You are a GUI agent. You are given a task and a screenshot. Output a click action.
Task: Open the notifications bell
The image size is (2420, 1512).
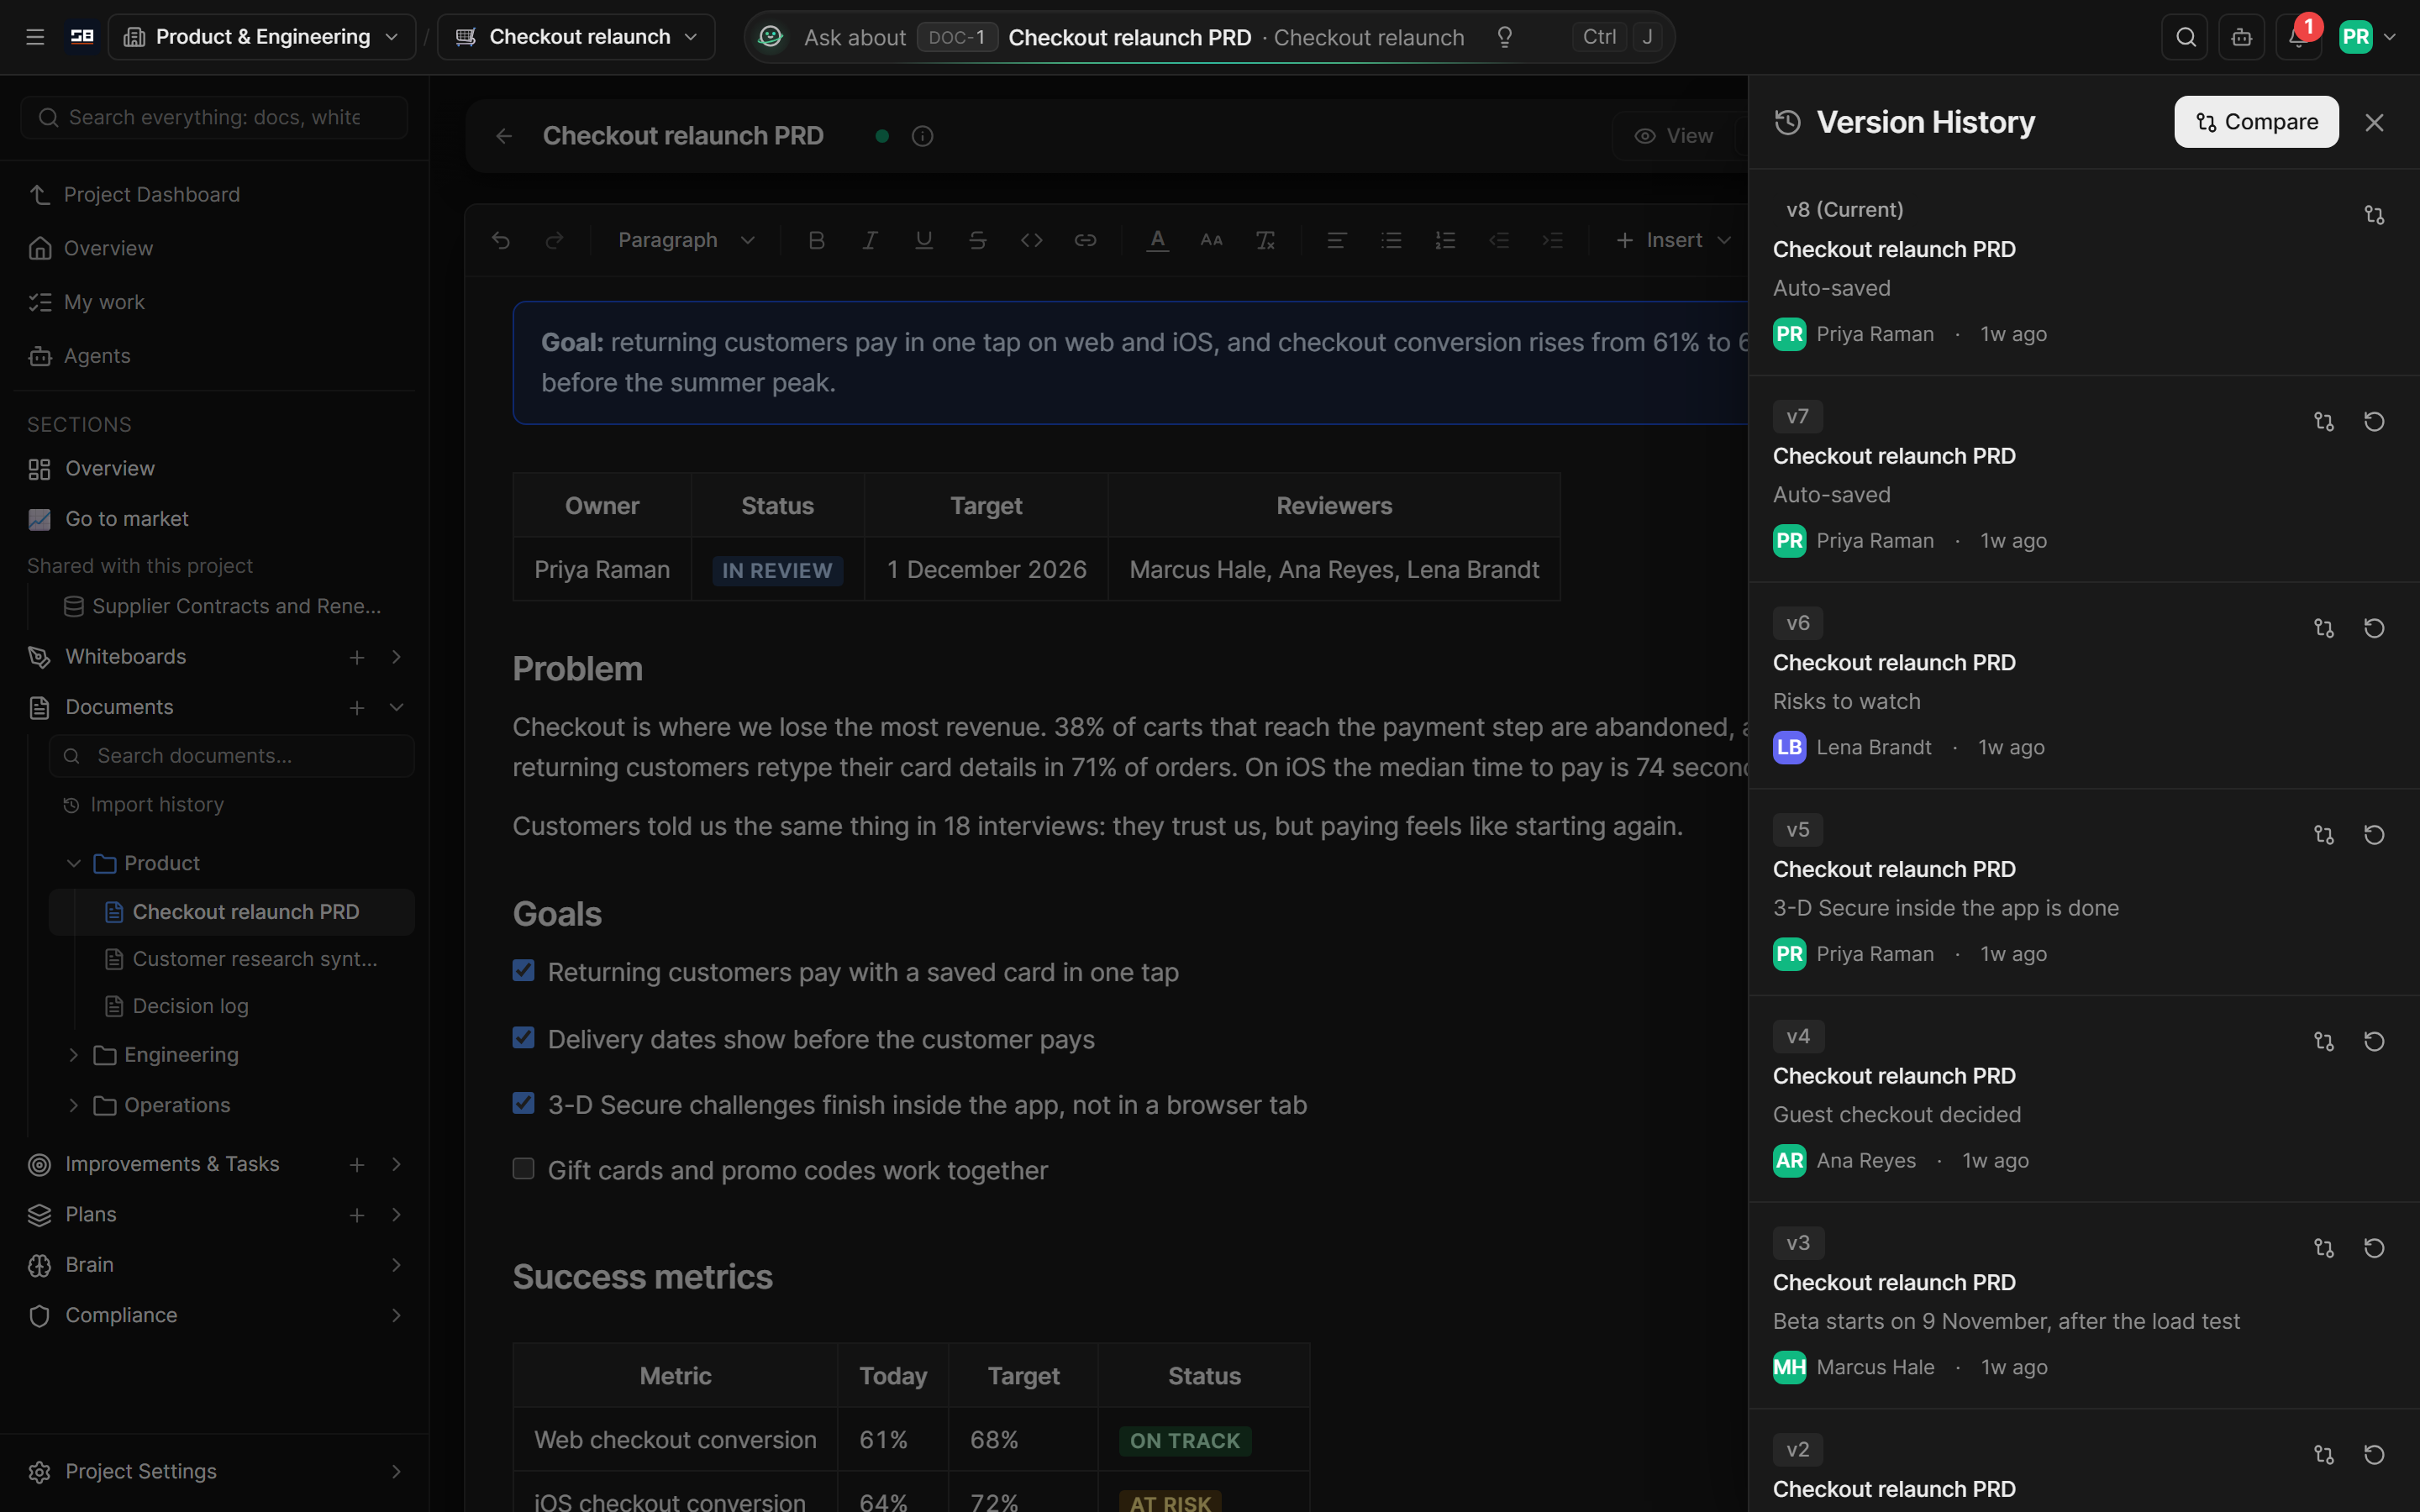click(x=2298, y=37)
